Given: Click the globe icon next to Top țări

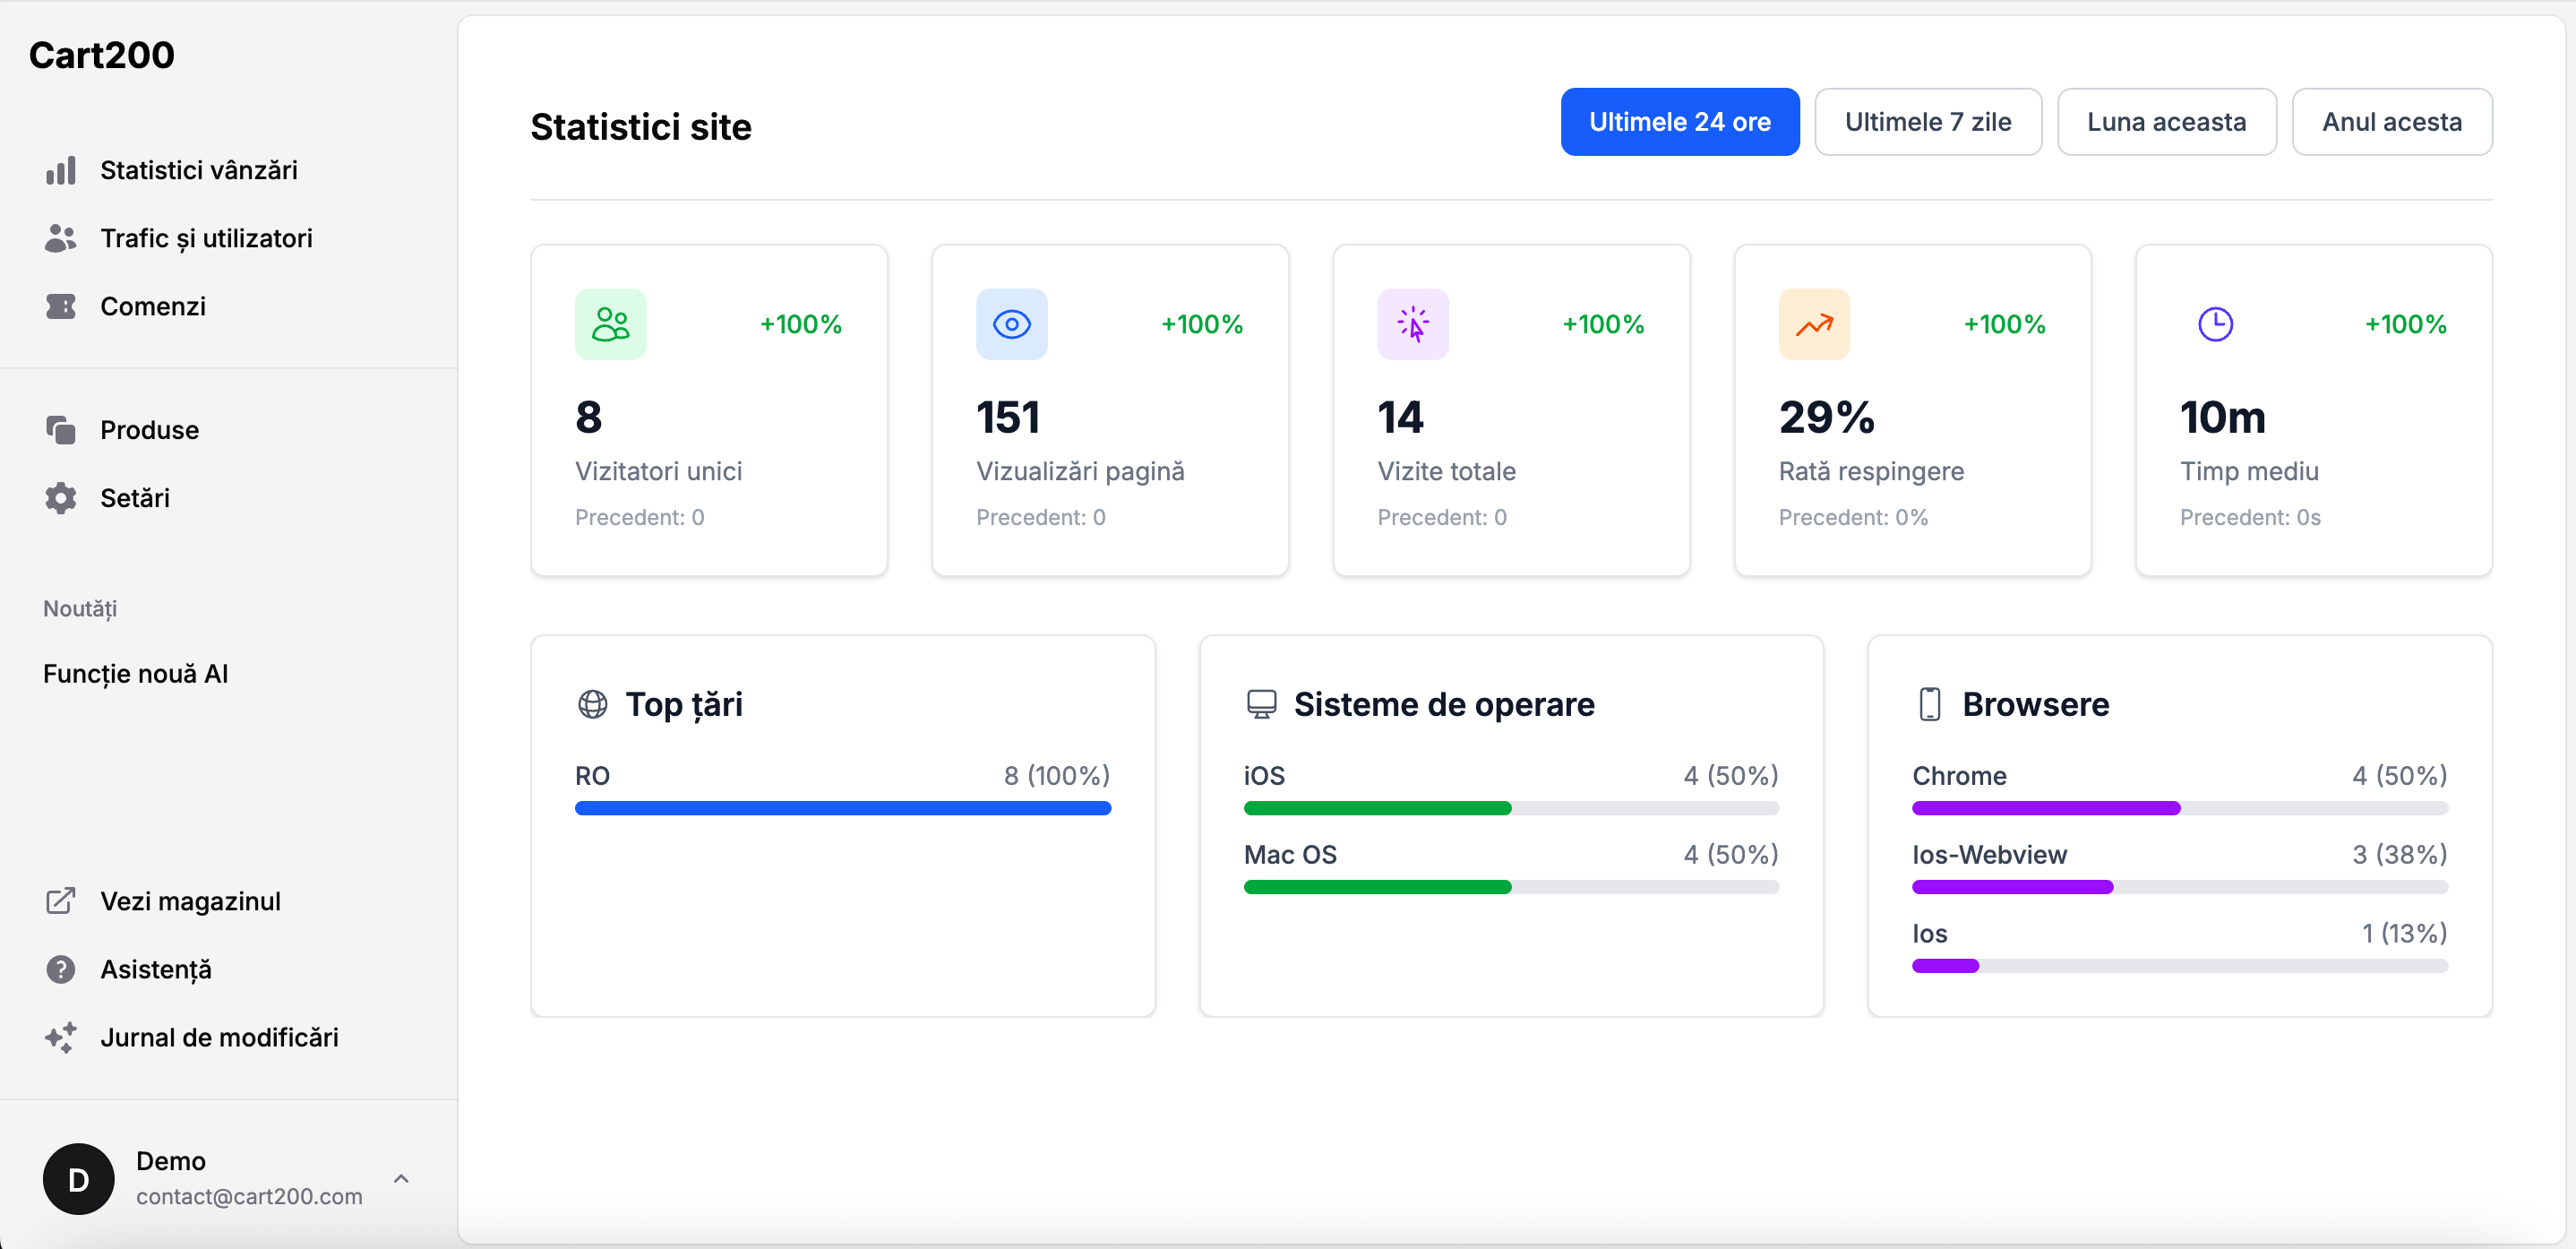Looking at the screenshot, I should click(592, 704).
